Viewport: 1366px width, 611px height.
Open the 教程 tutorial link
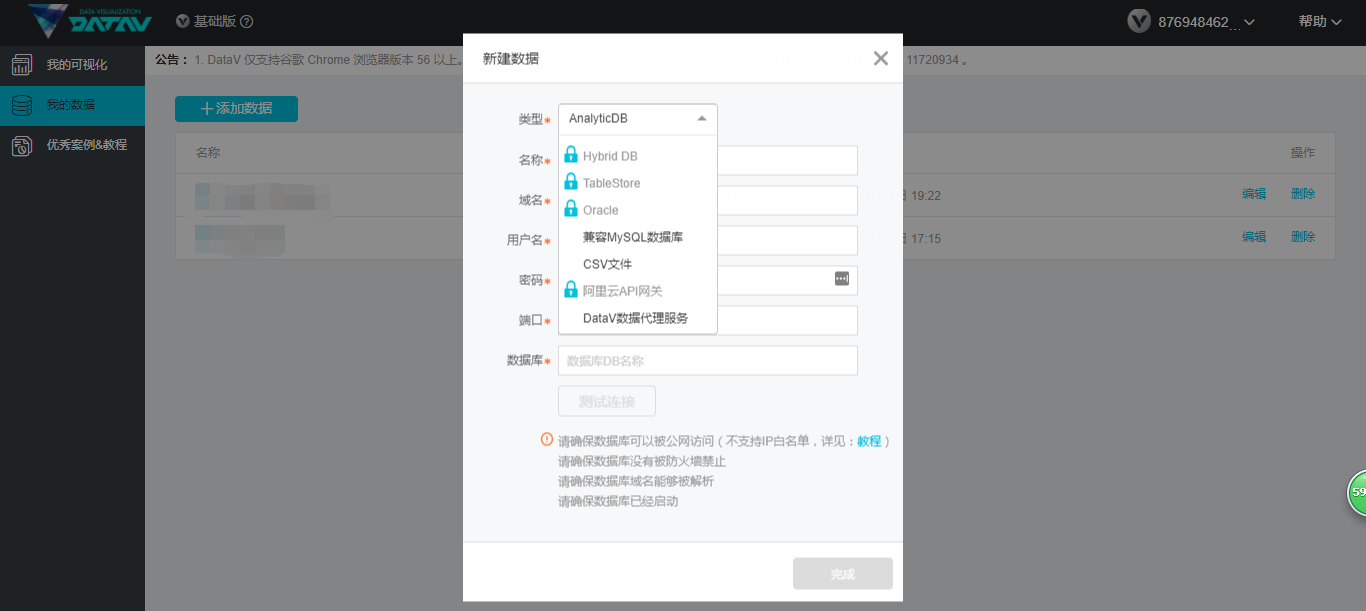[x=869, y=441]
